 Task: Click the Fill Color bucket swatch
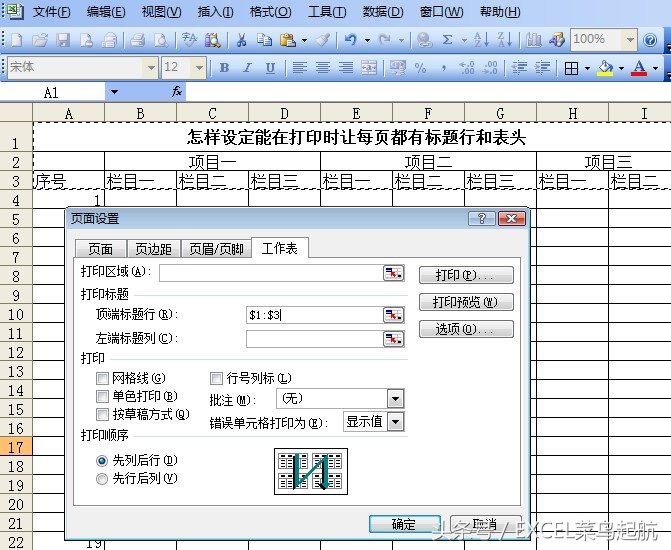605,68
